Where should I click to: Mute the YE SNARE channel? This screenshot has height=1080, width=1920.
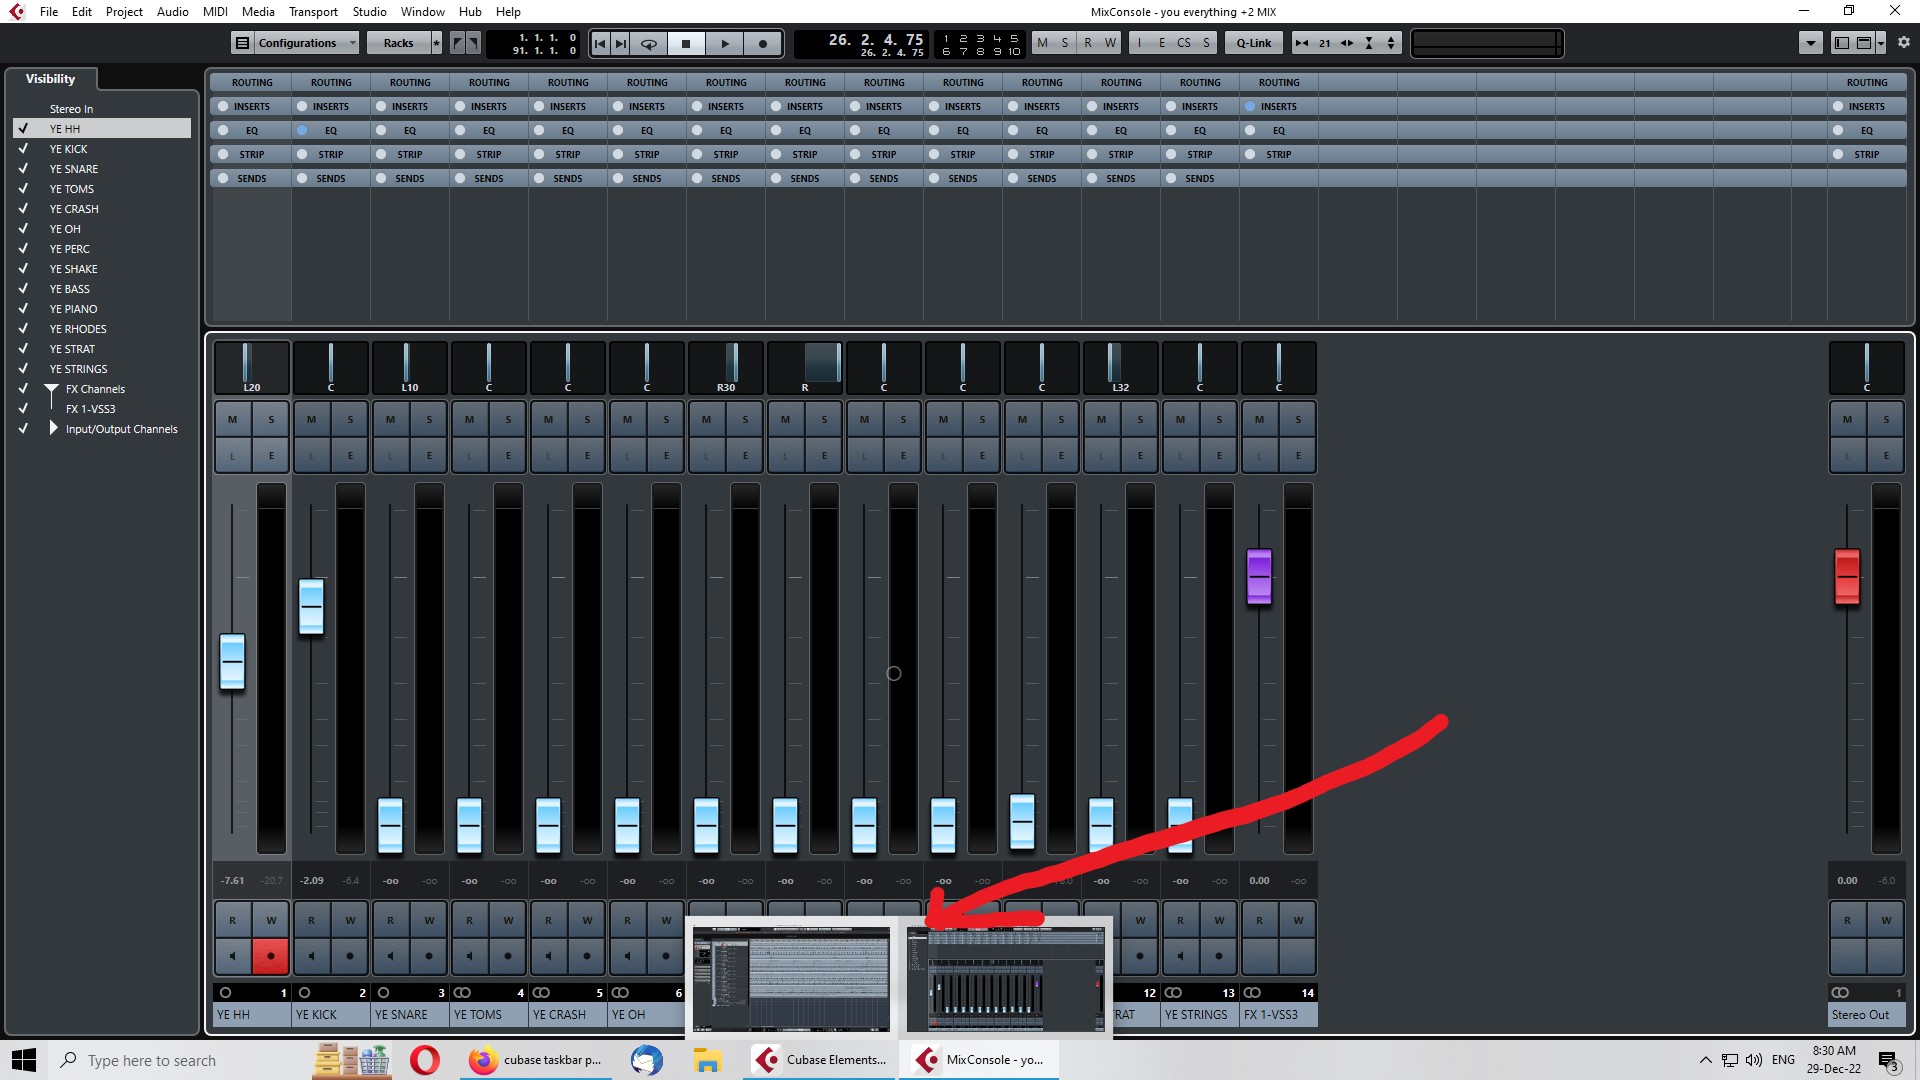tap(390, 419)
